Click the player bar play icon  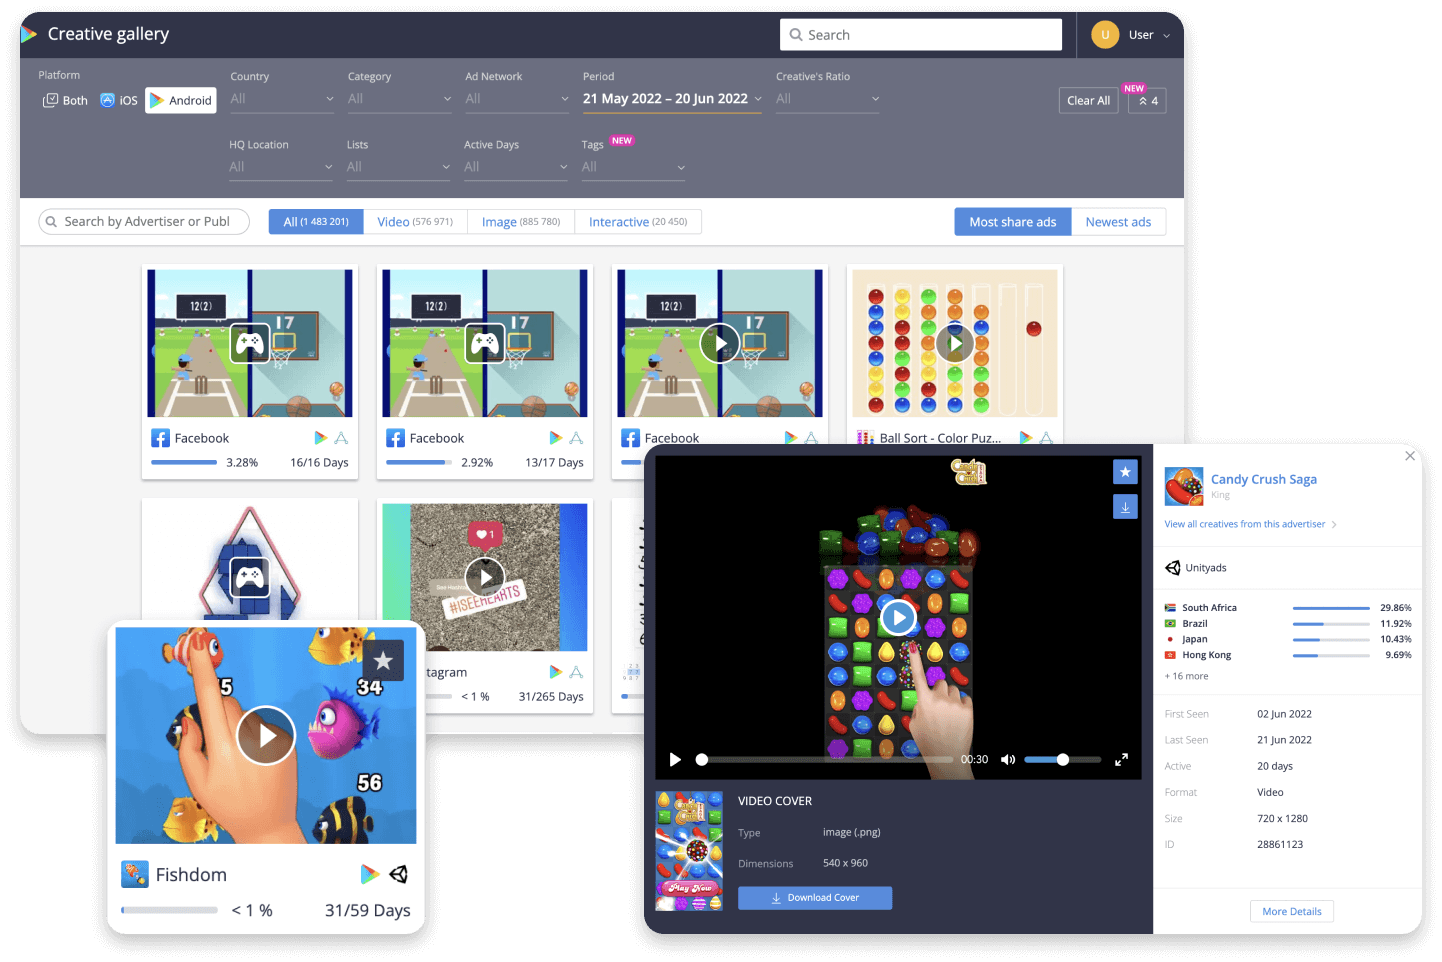675,760
